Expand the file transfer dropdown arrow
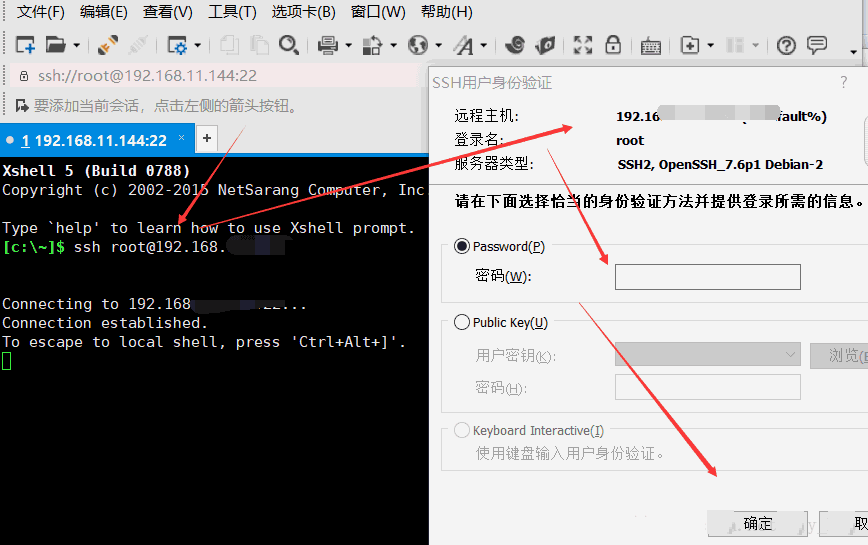The height and width of the screenshot is (545, 868). pyautogui.click(x=394, y=45)
